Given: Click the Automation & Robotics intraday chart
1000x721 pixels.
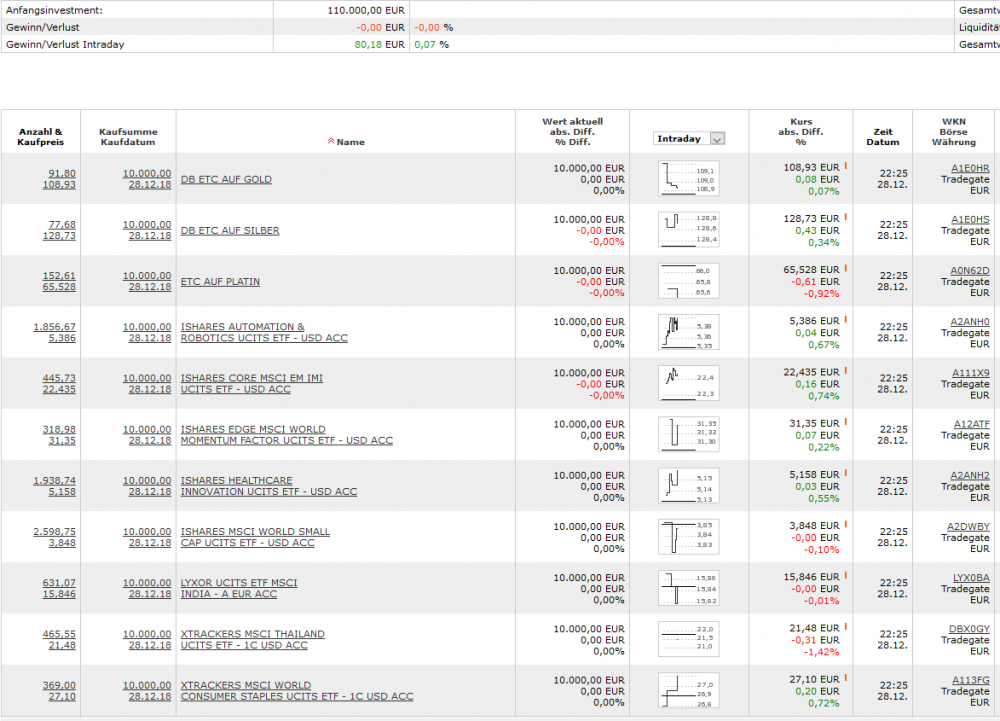Looking at the screenshot, I should pyautogui.click(x=689, y=332).
